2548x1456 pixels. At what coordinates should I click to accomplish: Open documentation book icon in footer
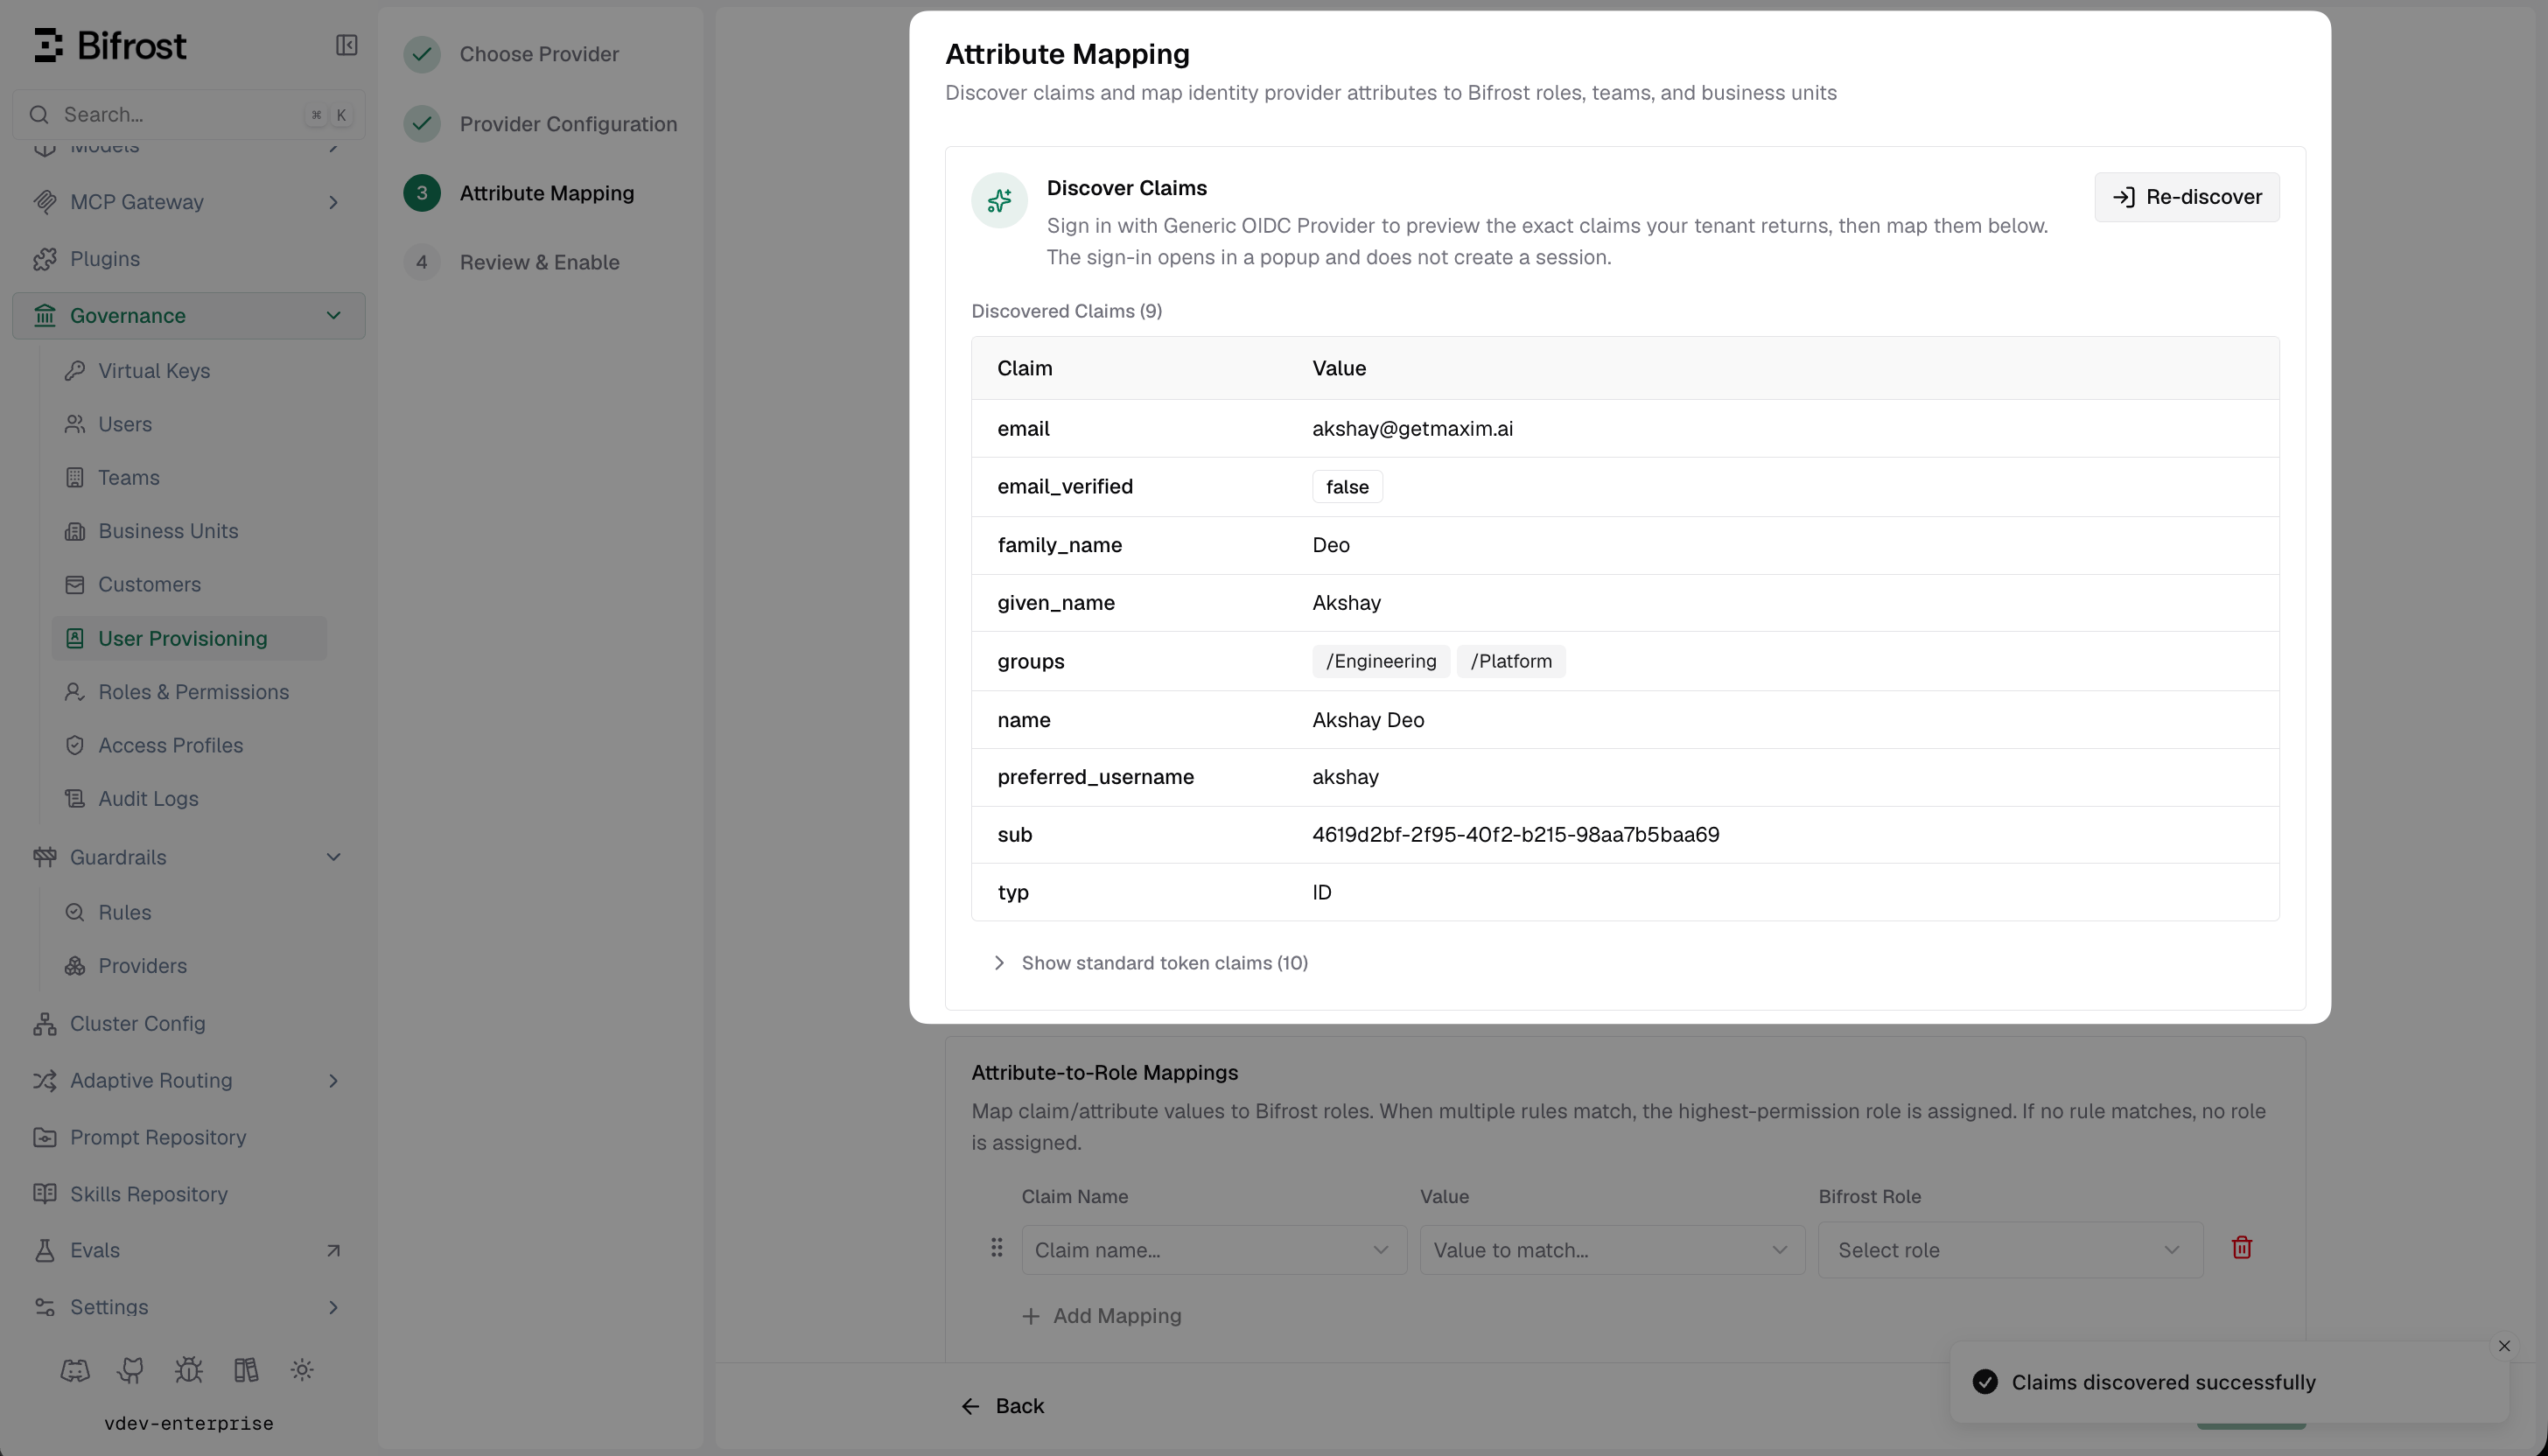pyautogui.click(x=246, y=1370)
